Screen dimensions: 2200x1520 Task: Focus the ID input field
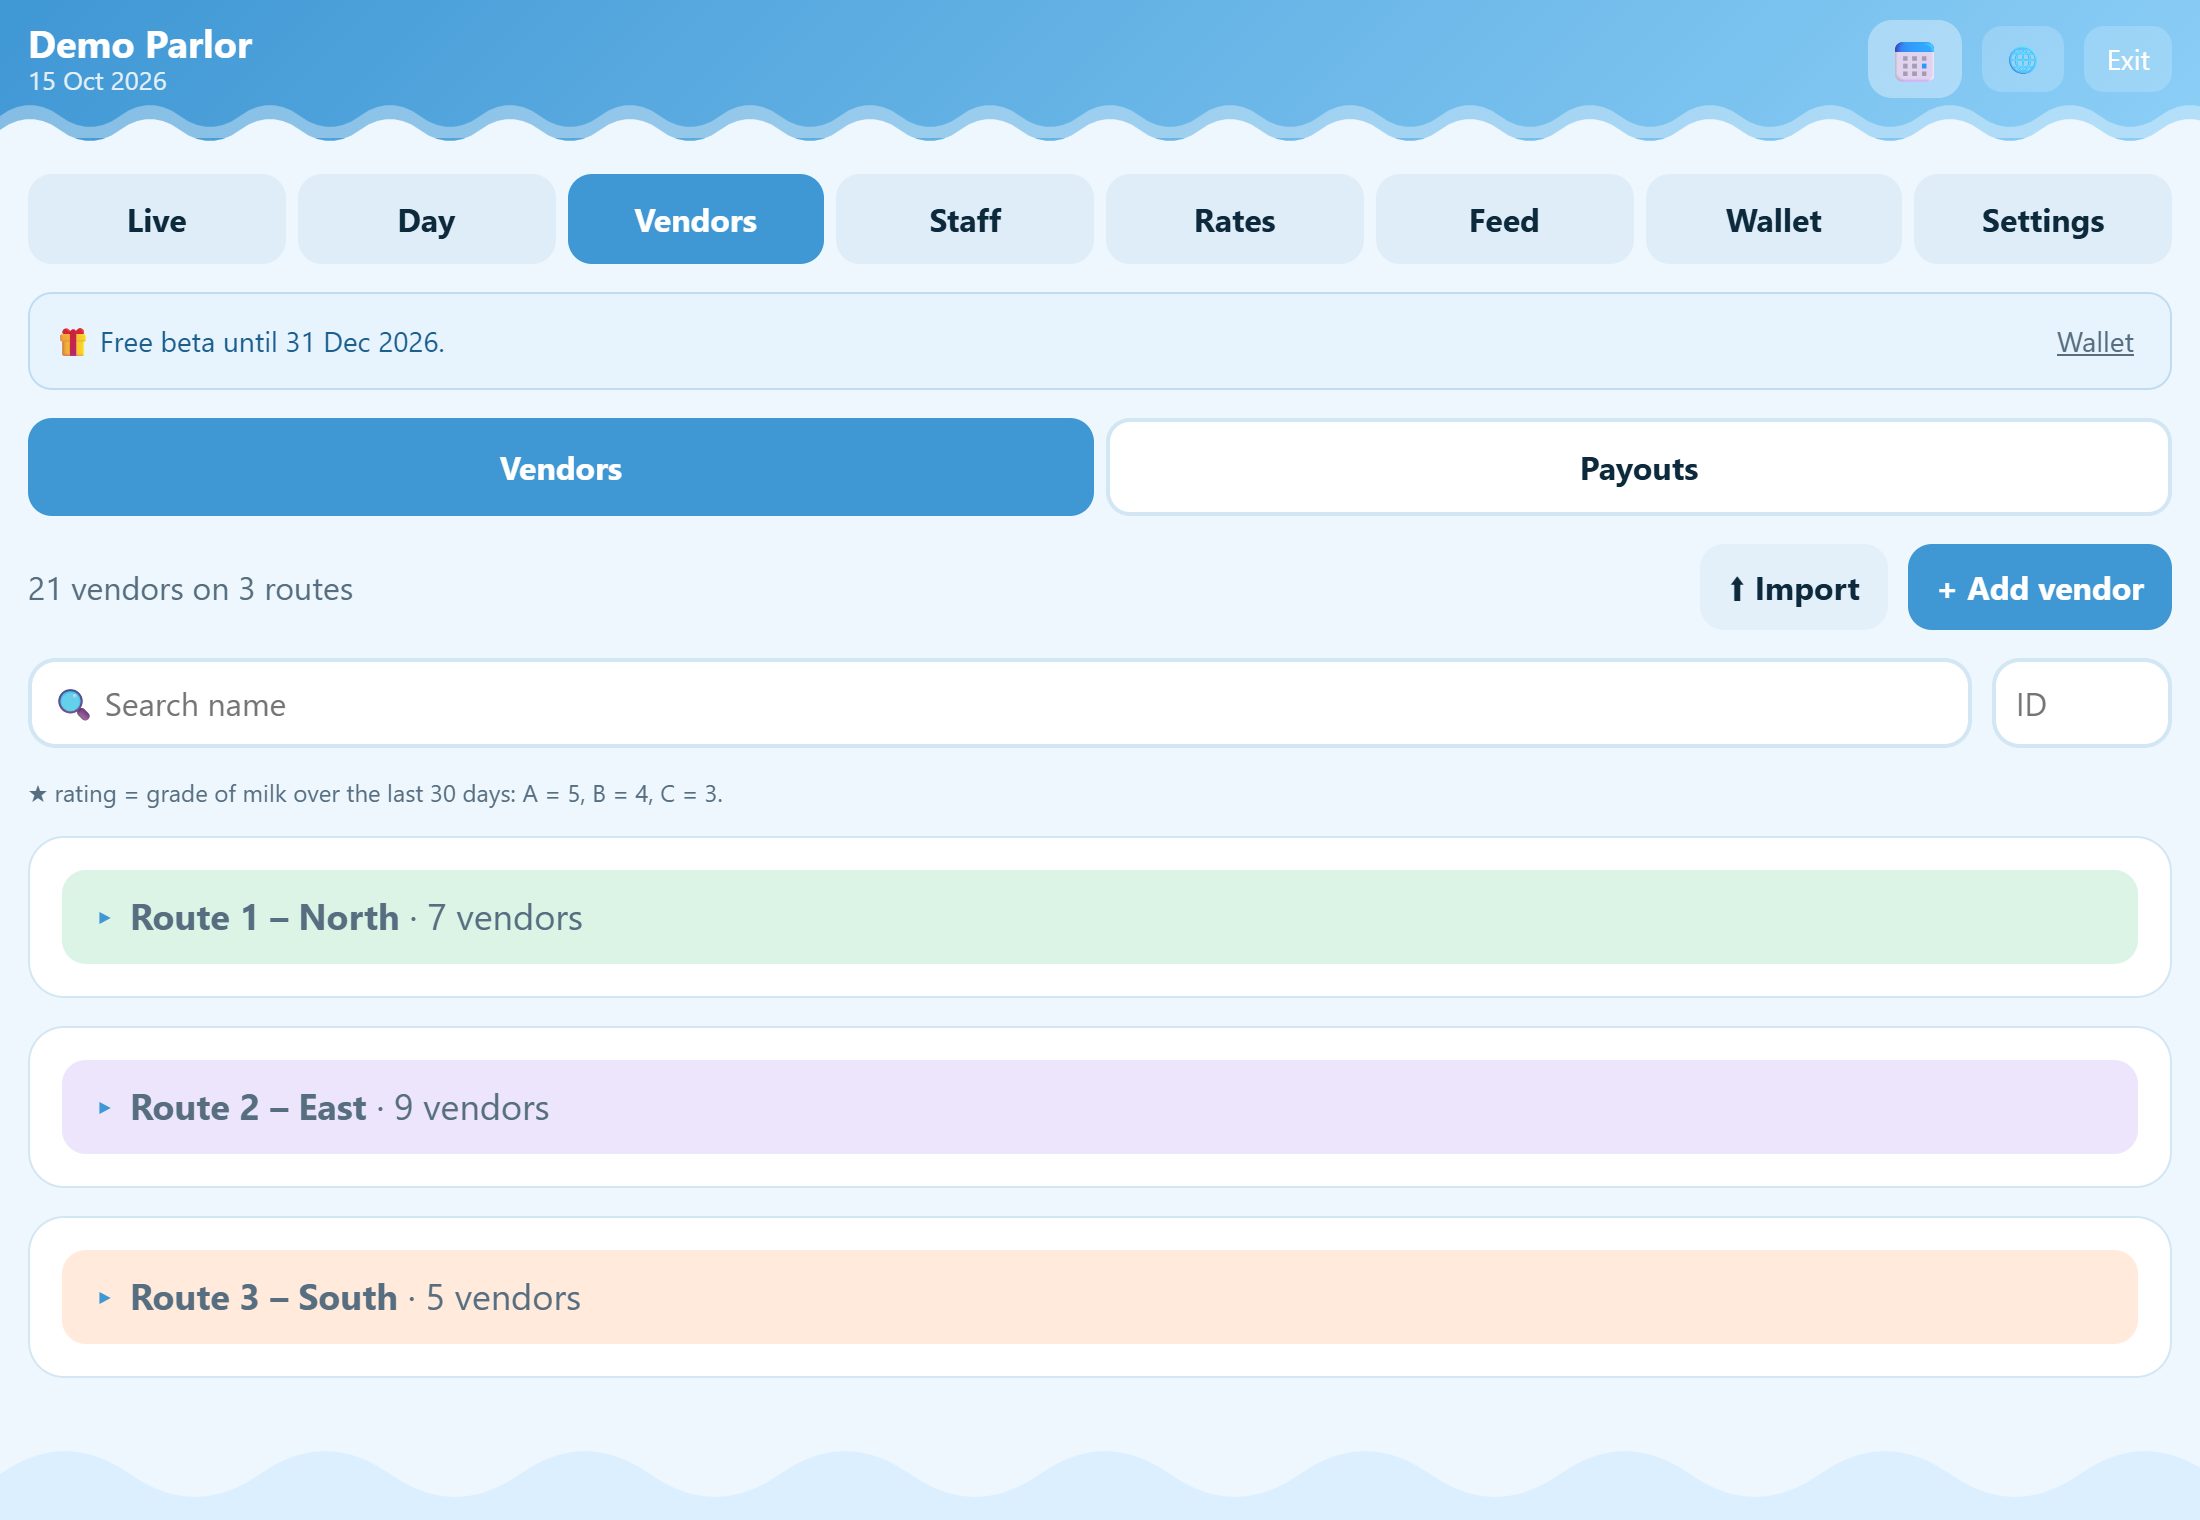2082,704
